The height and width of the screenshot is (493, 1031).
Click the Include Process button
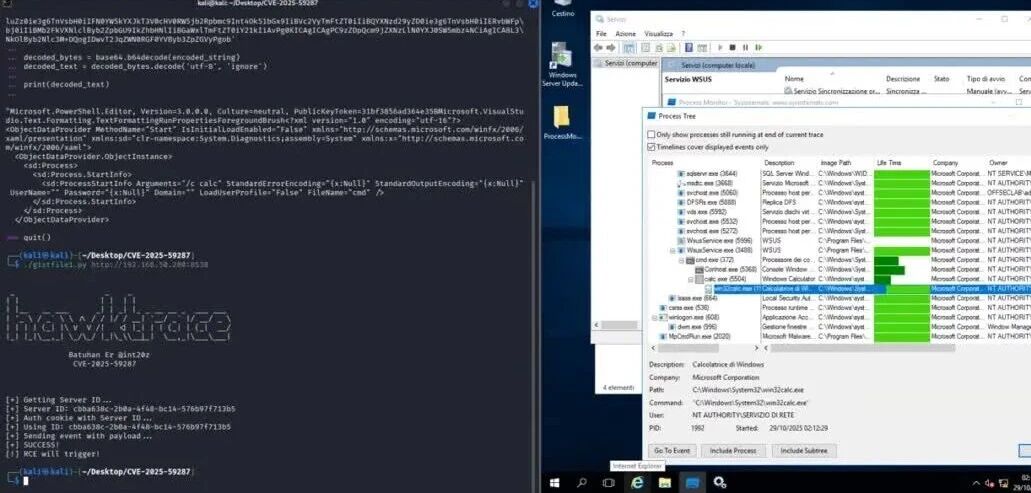tap(733, 450)
